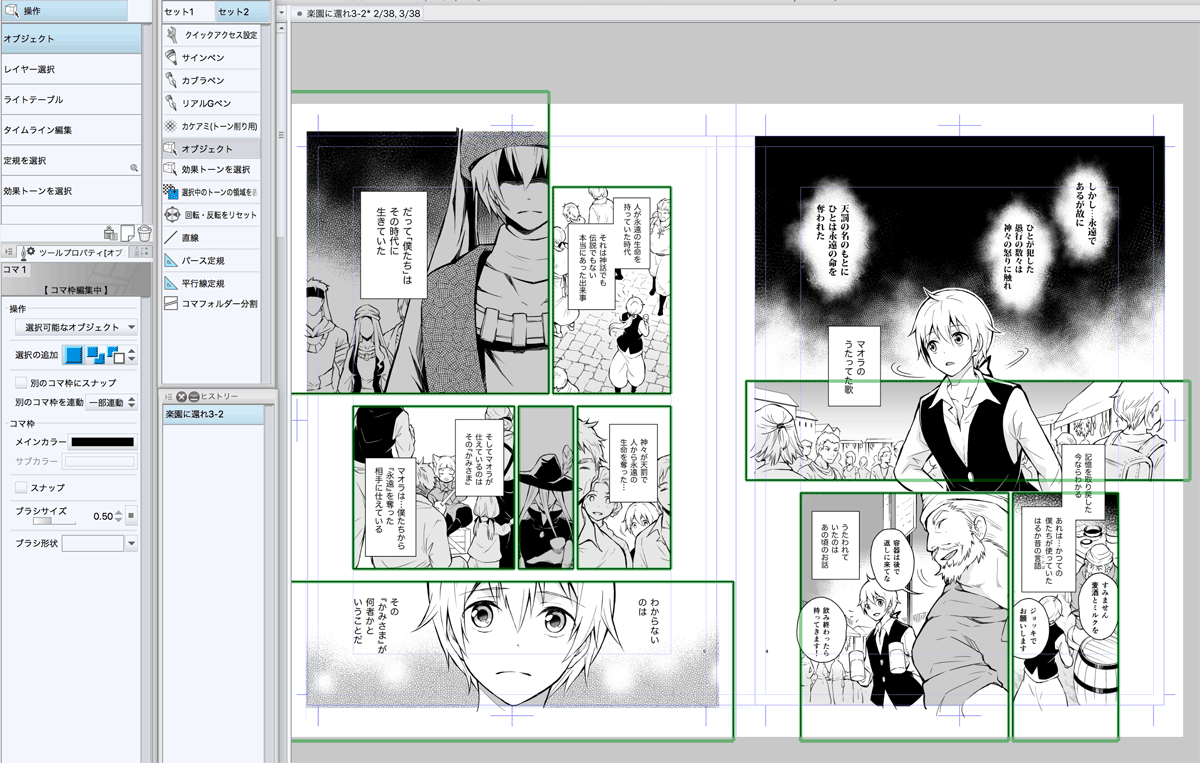Select the 直線 line tool

pos(211,238)
